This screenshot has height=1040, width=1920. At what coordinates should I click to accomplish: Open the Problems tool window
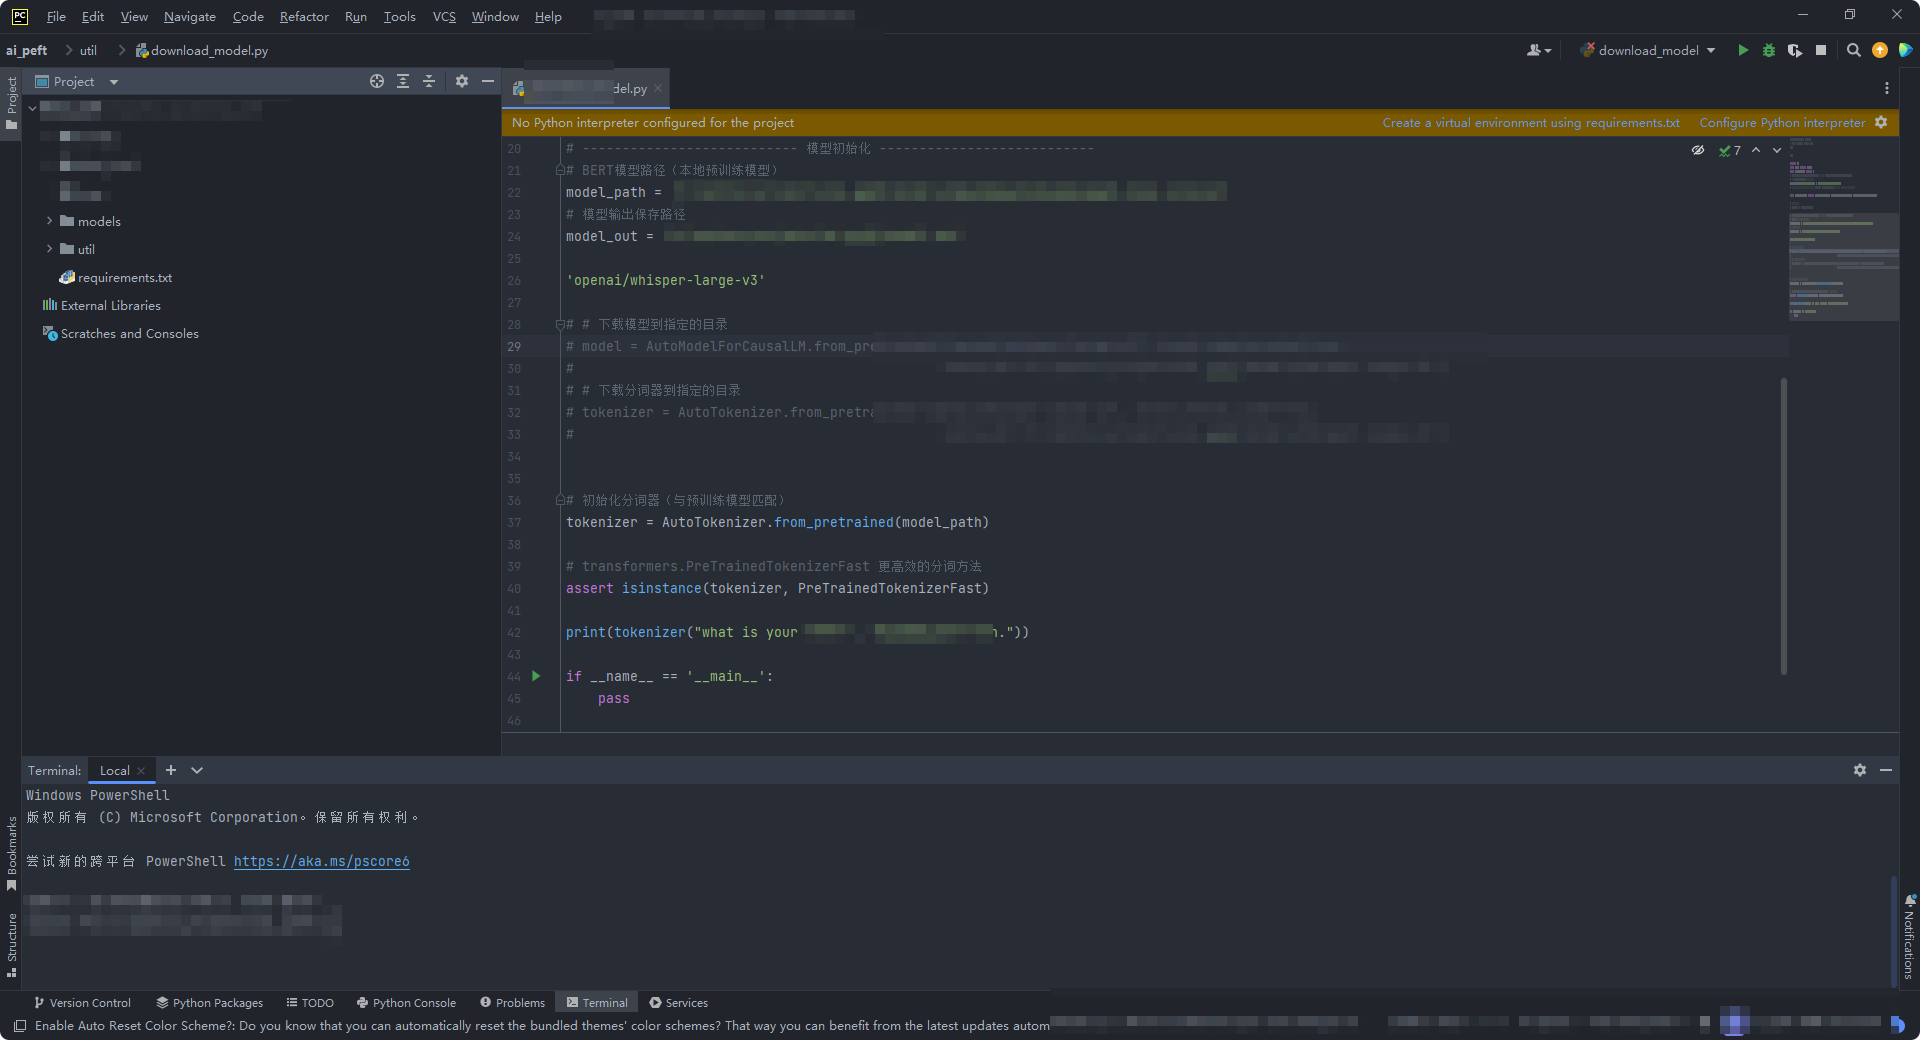512,1002
